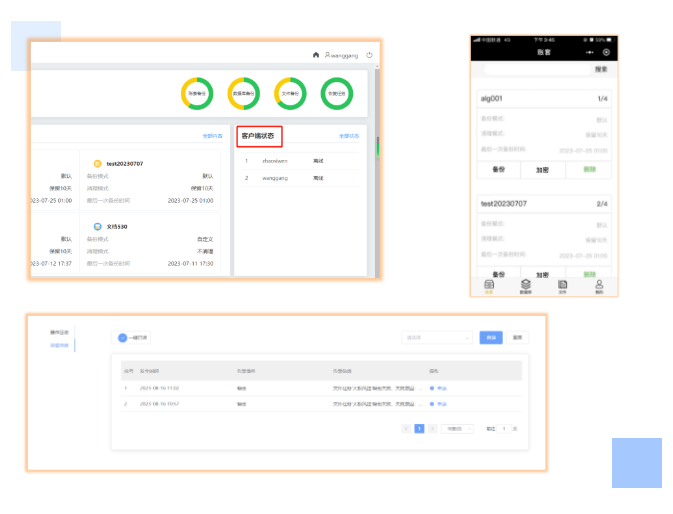Select operation log sidebar item
The image size is (673, 514).
tap(59, 333)
